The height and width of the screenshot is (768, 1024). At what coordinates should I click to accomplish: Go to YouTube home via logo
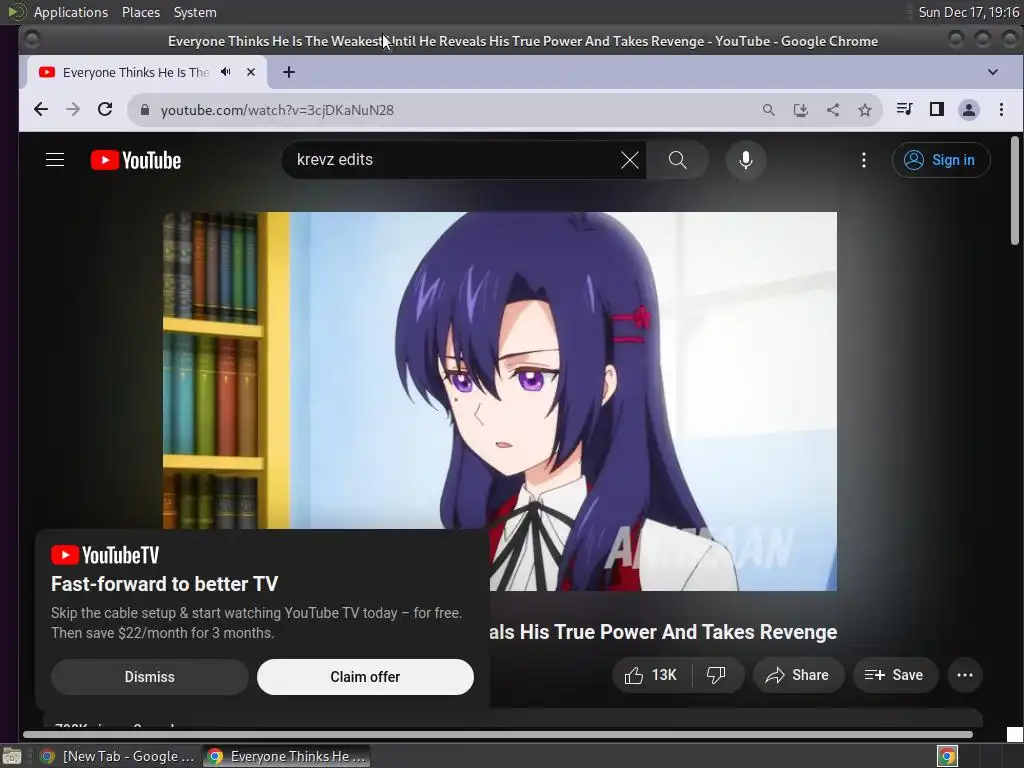point(136,160)
